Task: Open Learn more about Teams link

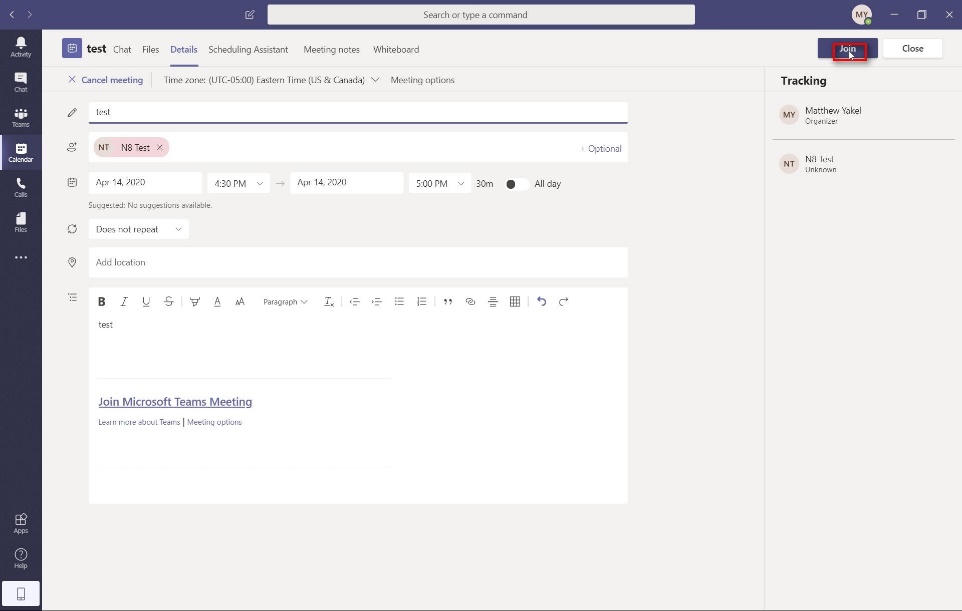Action: point(139,422)
